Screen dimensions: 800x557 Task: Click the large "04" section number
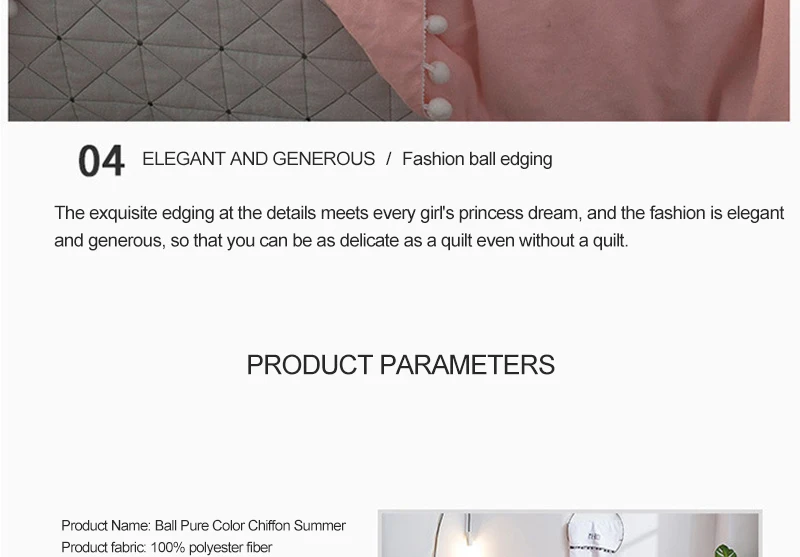point(101,161)
